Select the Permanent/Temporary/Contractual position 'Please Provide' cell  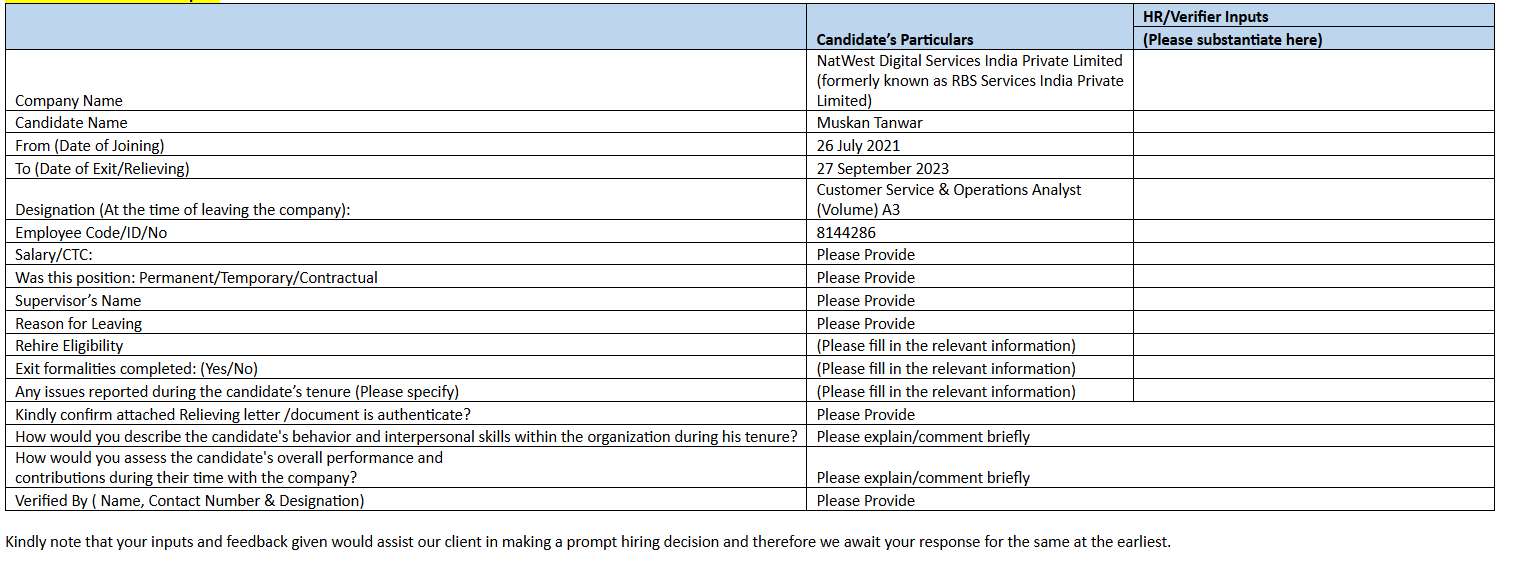866,278
